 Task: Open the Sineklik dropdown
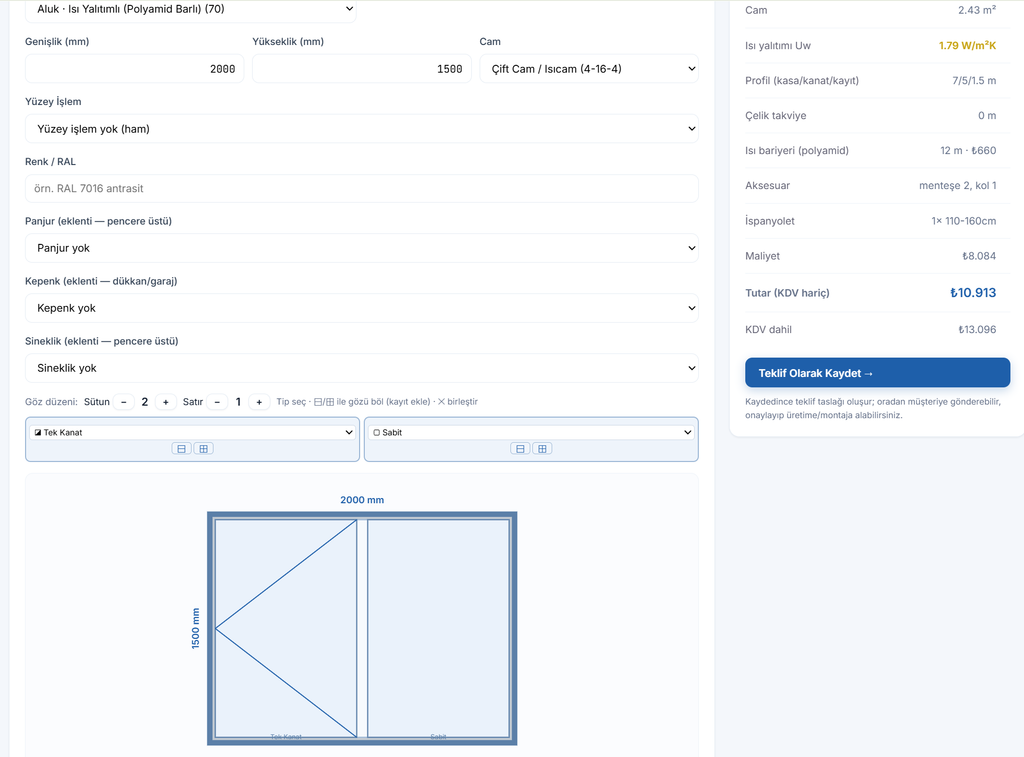point(362,368)
